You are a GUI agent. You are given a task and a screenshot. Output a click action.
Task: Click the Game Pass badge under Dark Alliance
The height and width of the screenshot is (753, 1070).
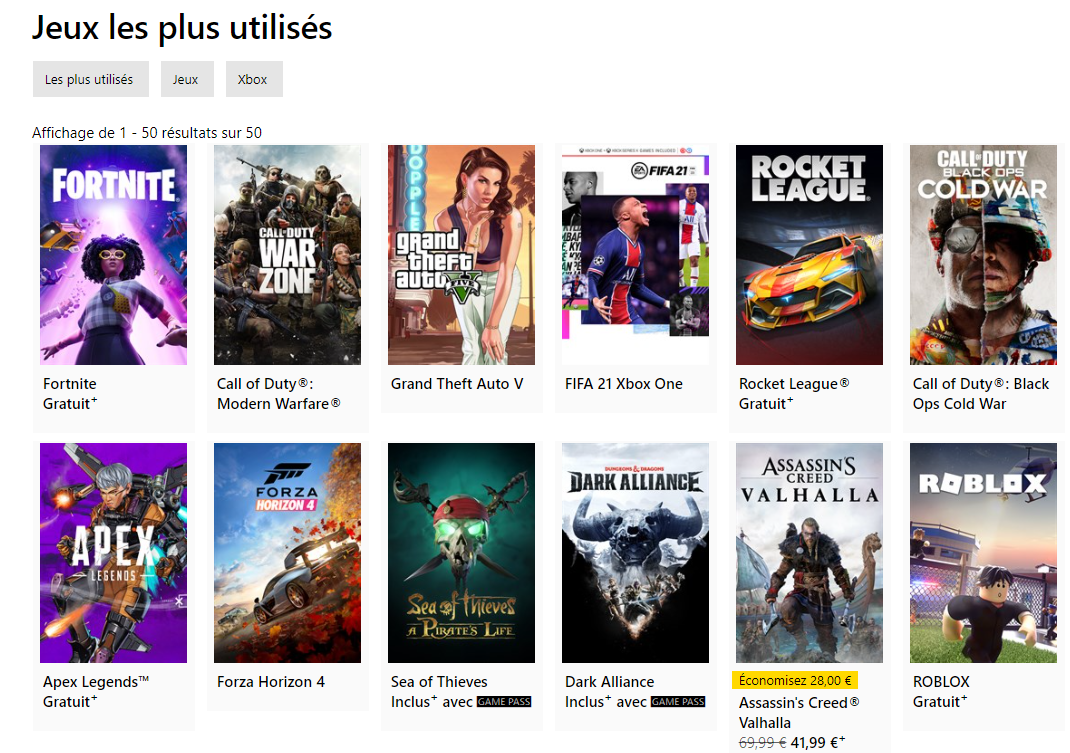[678, 702]
